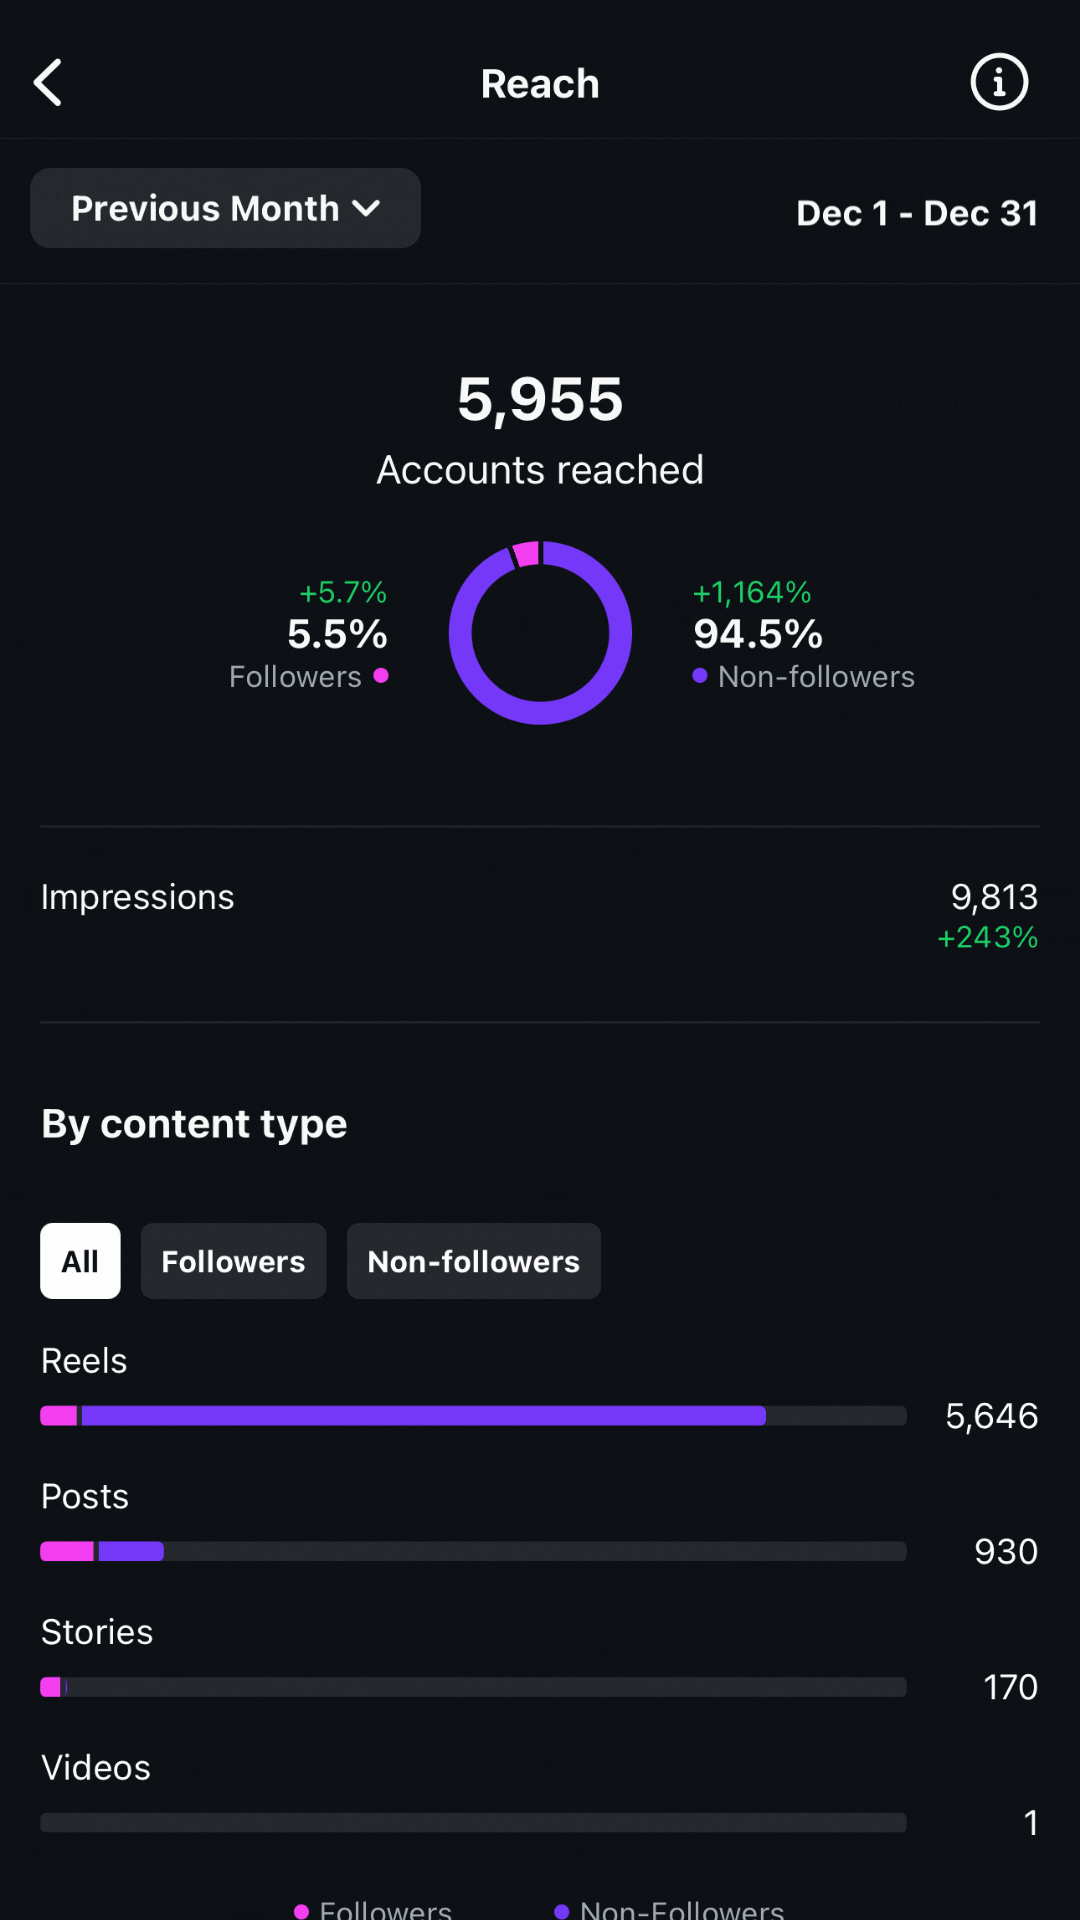The width and height of the screenshot is (1080, 1920).
Task: Select the Followers filter chip
Action: pos(233,1261)
